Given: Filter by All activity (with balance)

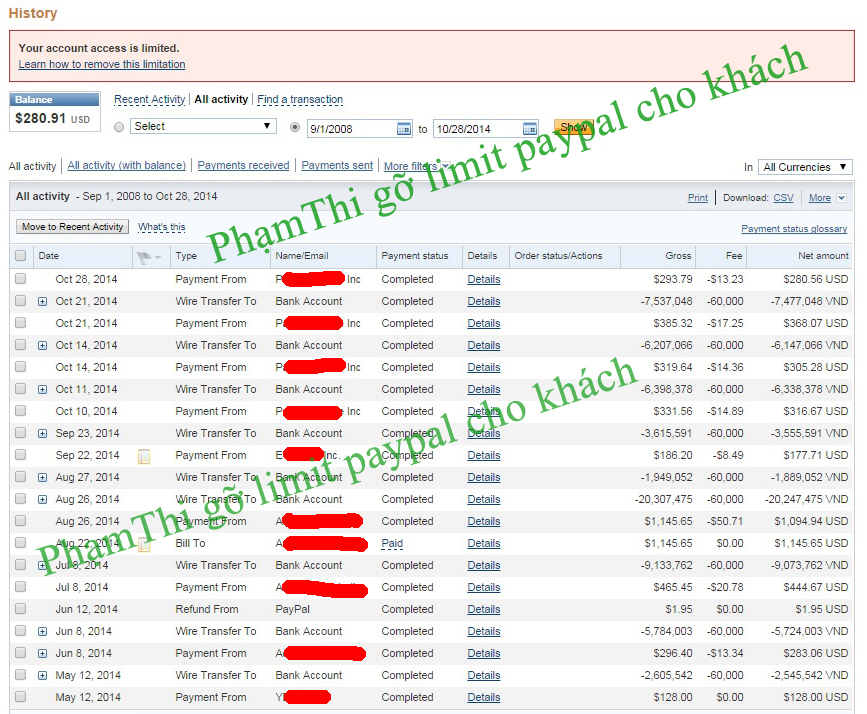Looking at the screenshot, I should click(127, 165).
